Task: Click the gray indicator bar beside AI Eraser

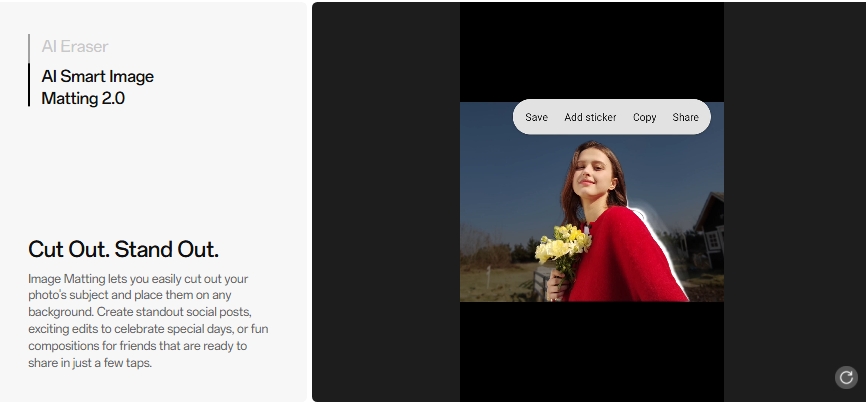Action: (x=29, y=48)
